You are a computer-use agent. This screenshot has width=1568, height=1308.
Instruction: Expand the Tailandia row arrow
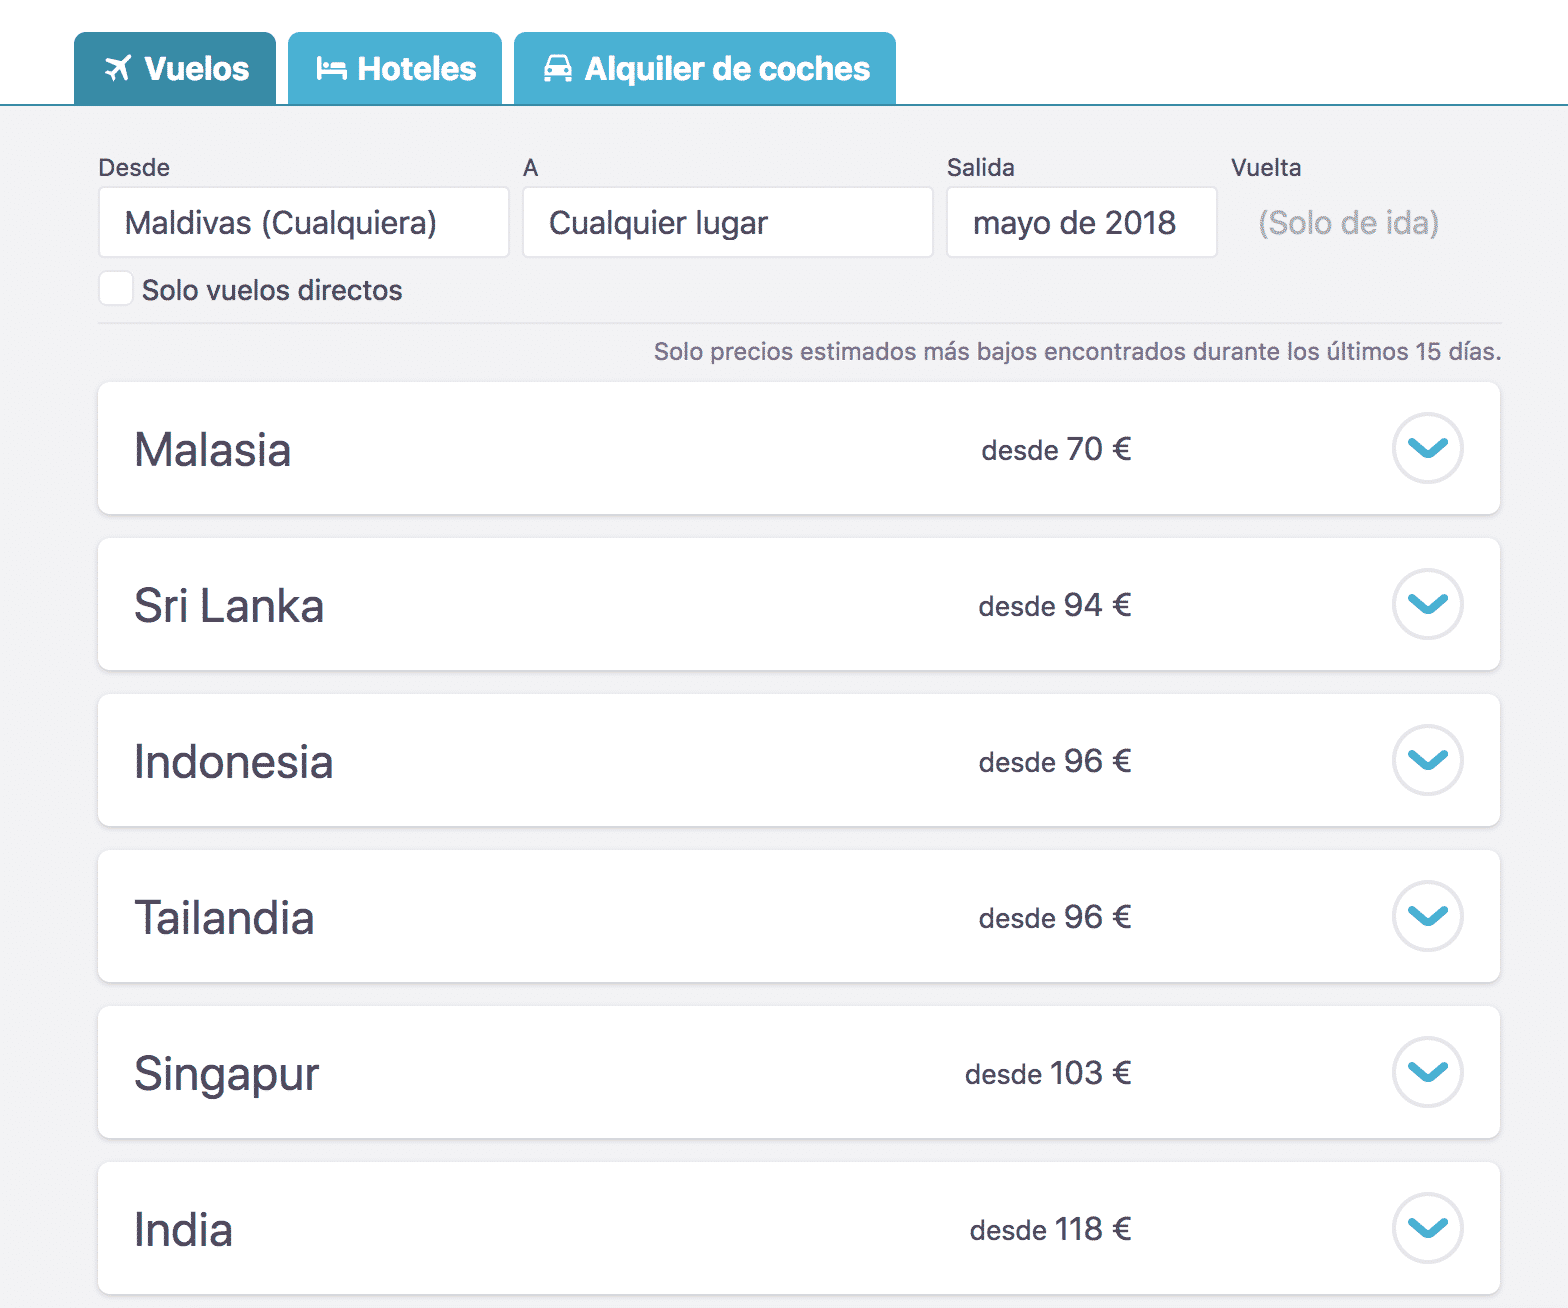[1427, 916]
